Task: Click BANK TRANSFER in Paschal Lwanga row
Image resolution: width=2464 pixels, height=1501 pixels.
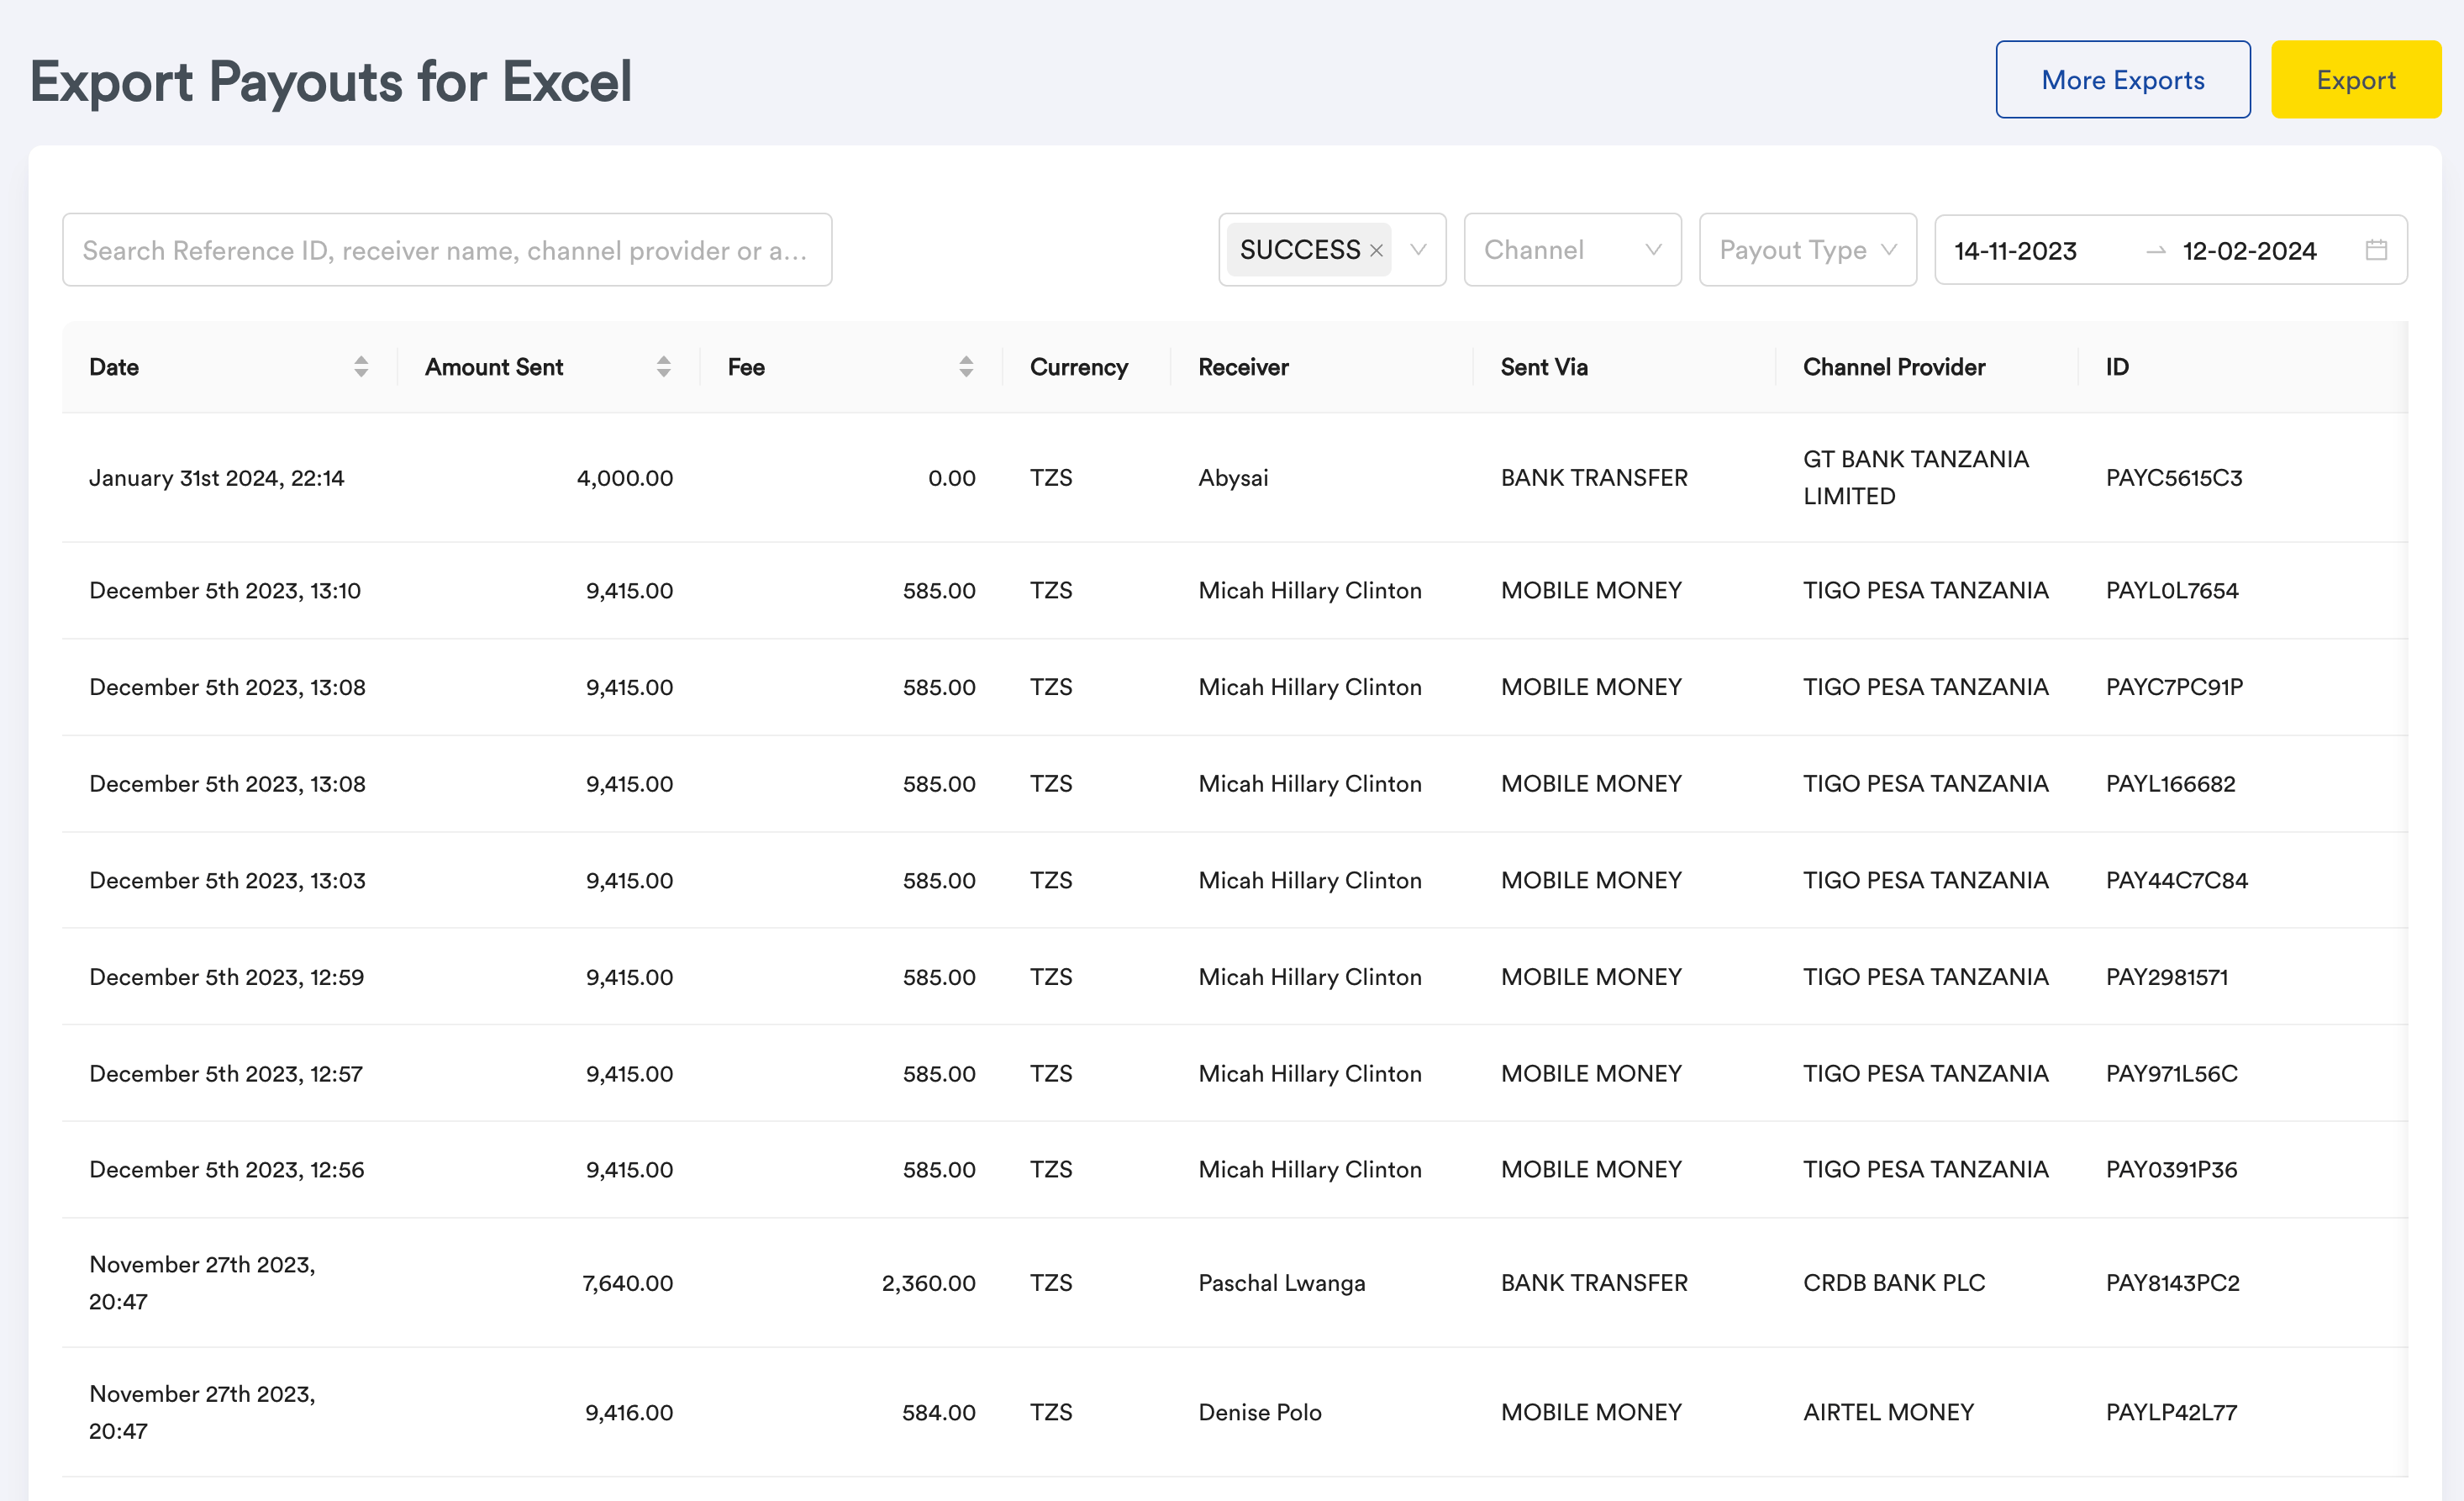Action: pyautogui.click(x=1594, y=1283)
